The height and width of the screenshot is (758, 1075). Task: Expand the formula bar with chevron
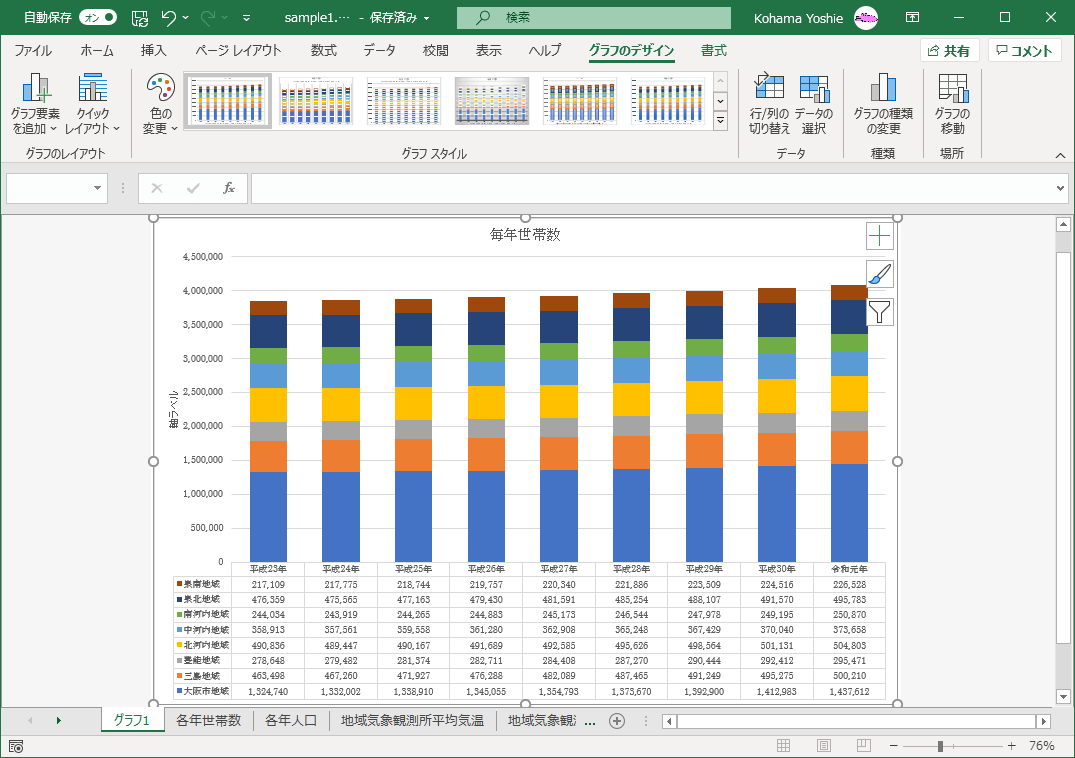coord(1060,188)
